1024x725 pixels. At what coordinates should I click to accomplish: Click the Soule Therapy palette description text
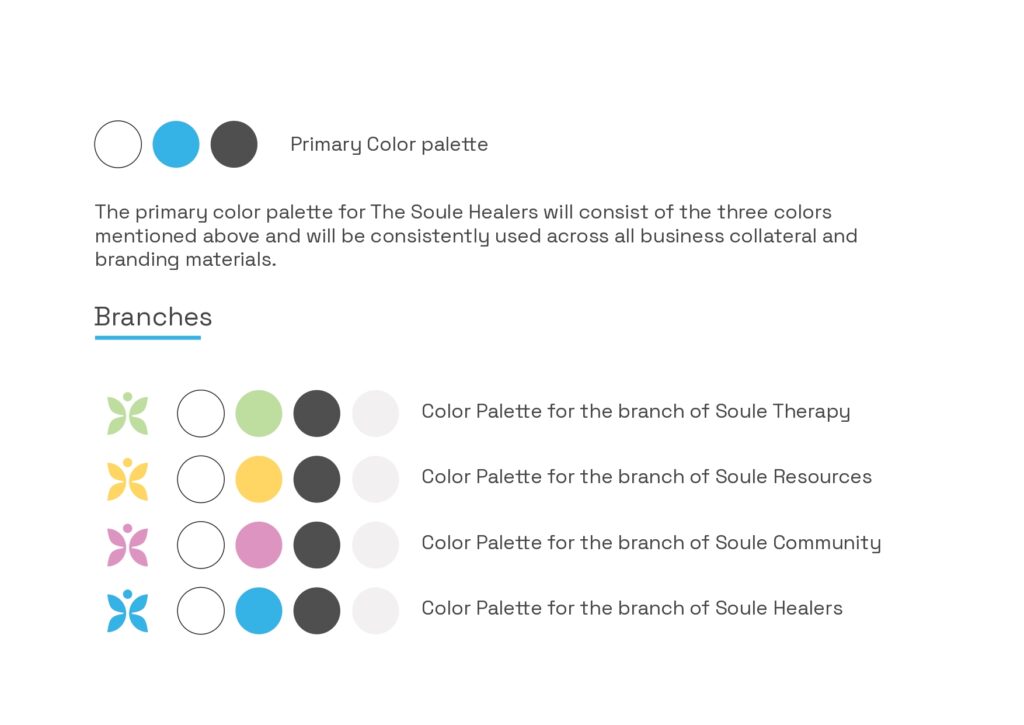tap(635, 411)
